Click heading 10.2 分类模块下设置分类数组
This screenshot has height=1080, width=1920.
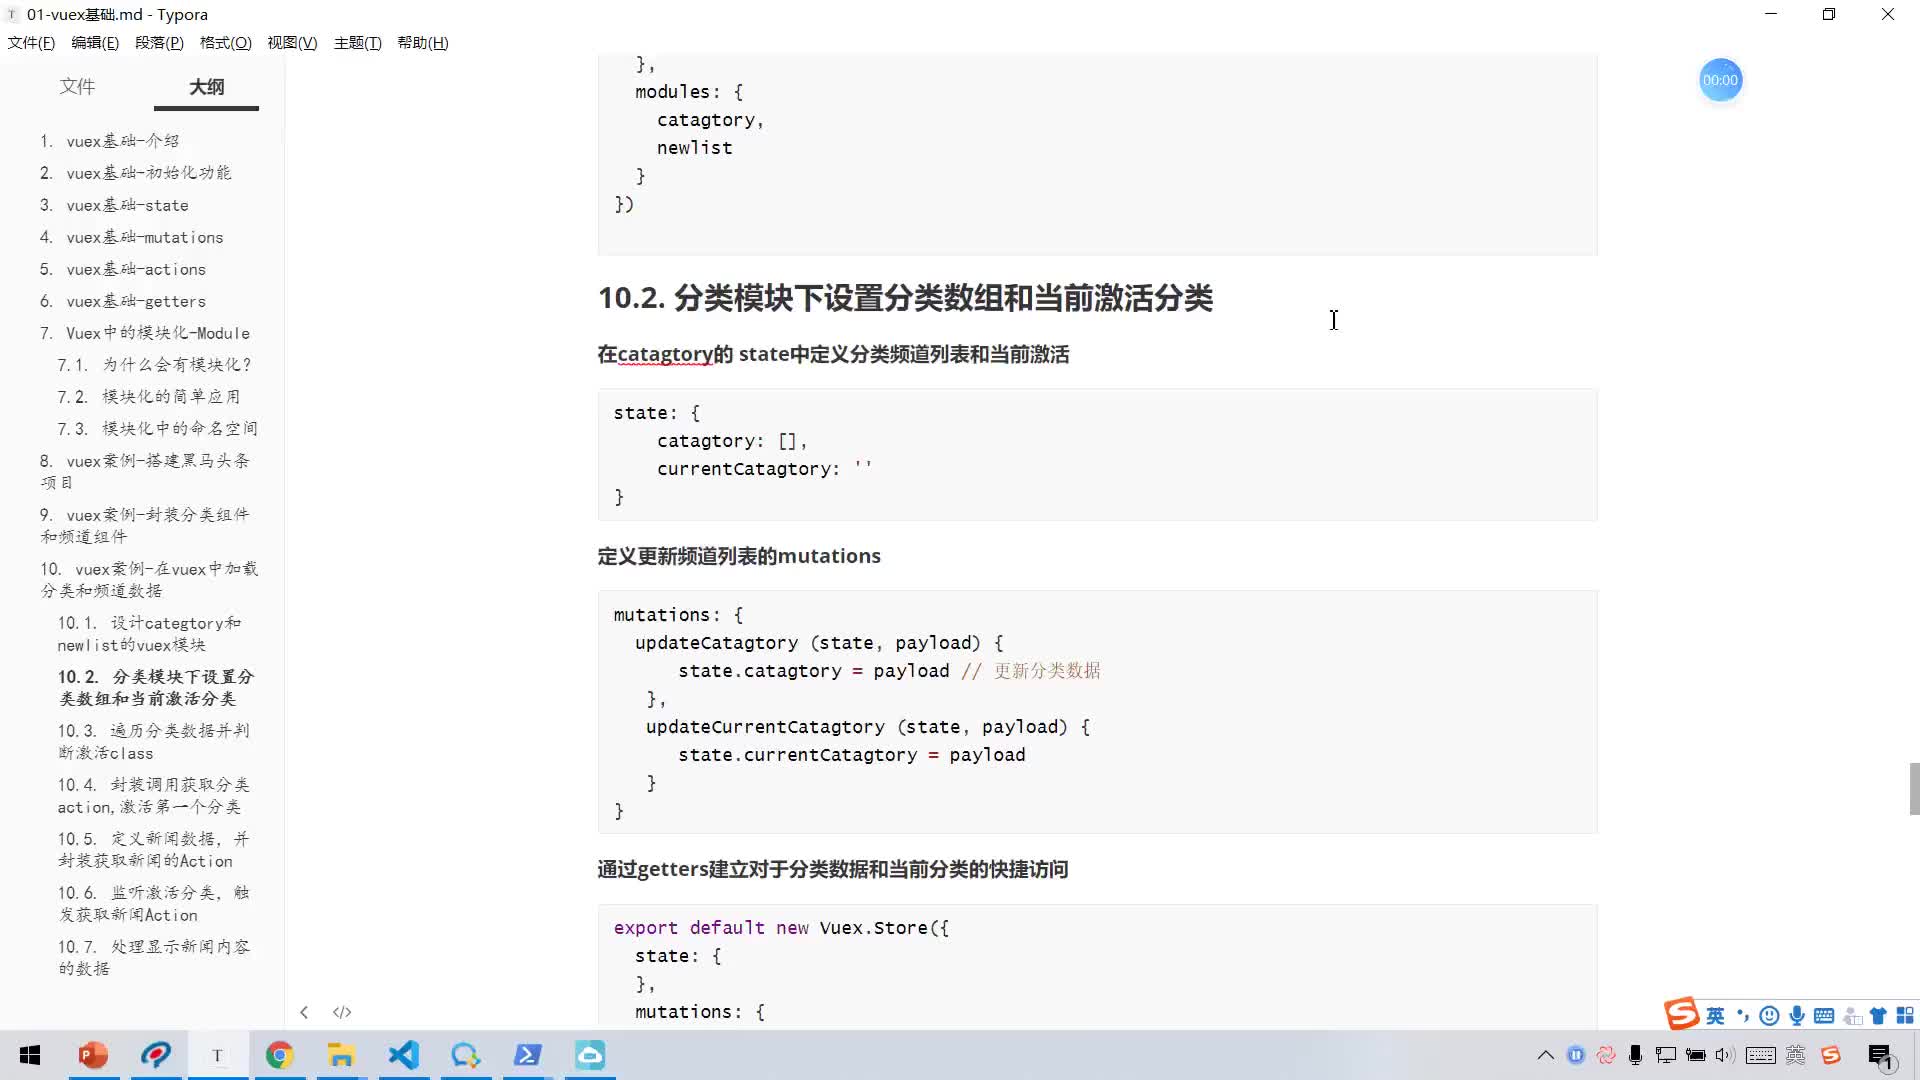point(905,298)
